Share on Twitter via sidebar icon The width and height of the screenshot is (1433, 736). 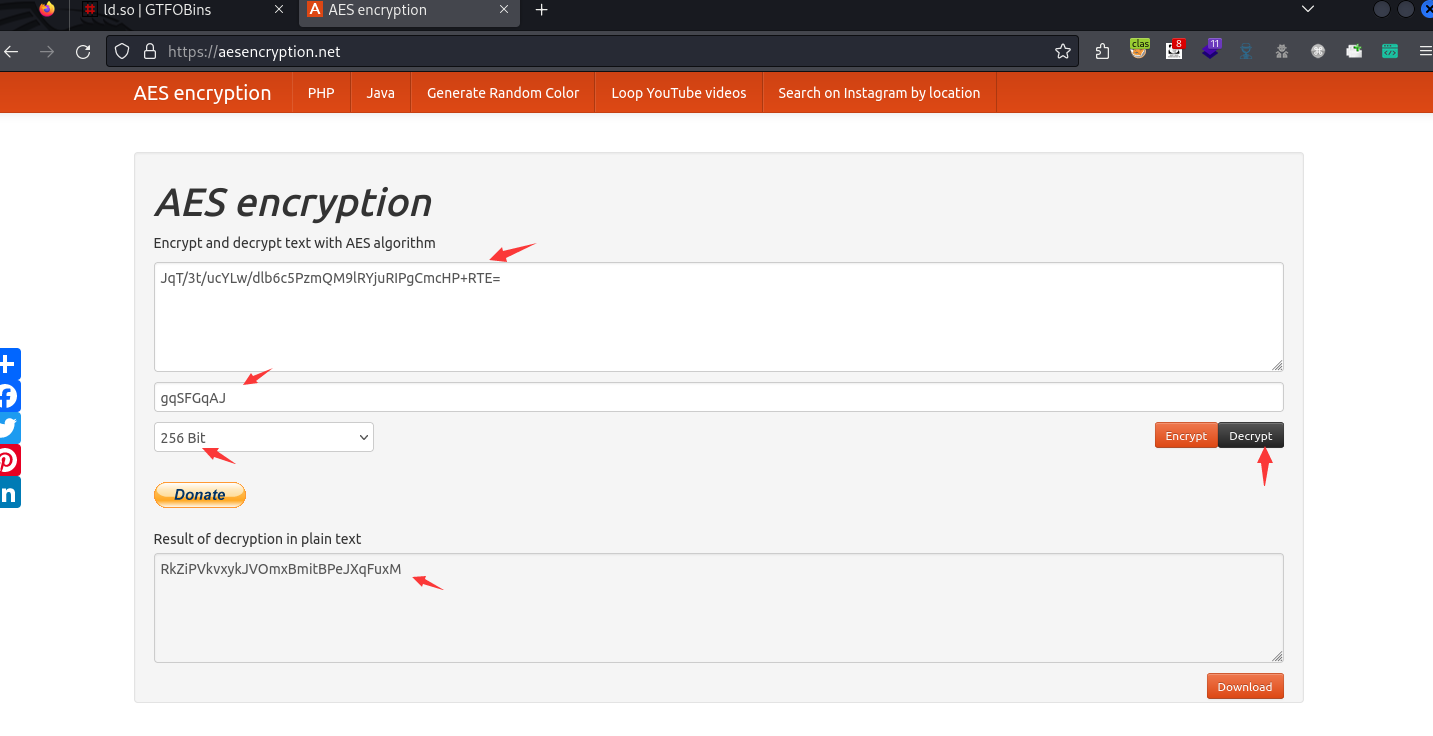pyautogui.click(x=8, y=428)
